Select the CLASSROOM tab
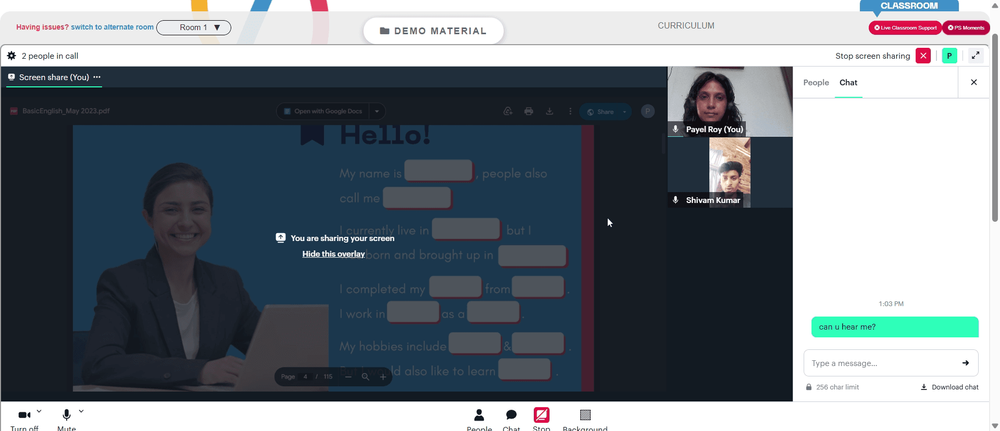The image size is (1000, 431). coord(909,6)
